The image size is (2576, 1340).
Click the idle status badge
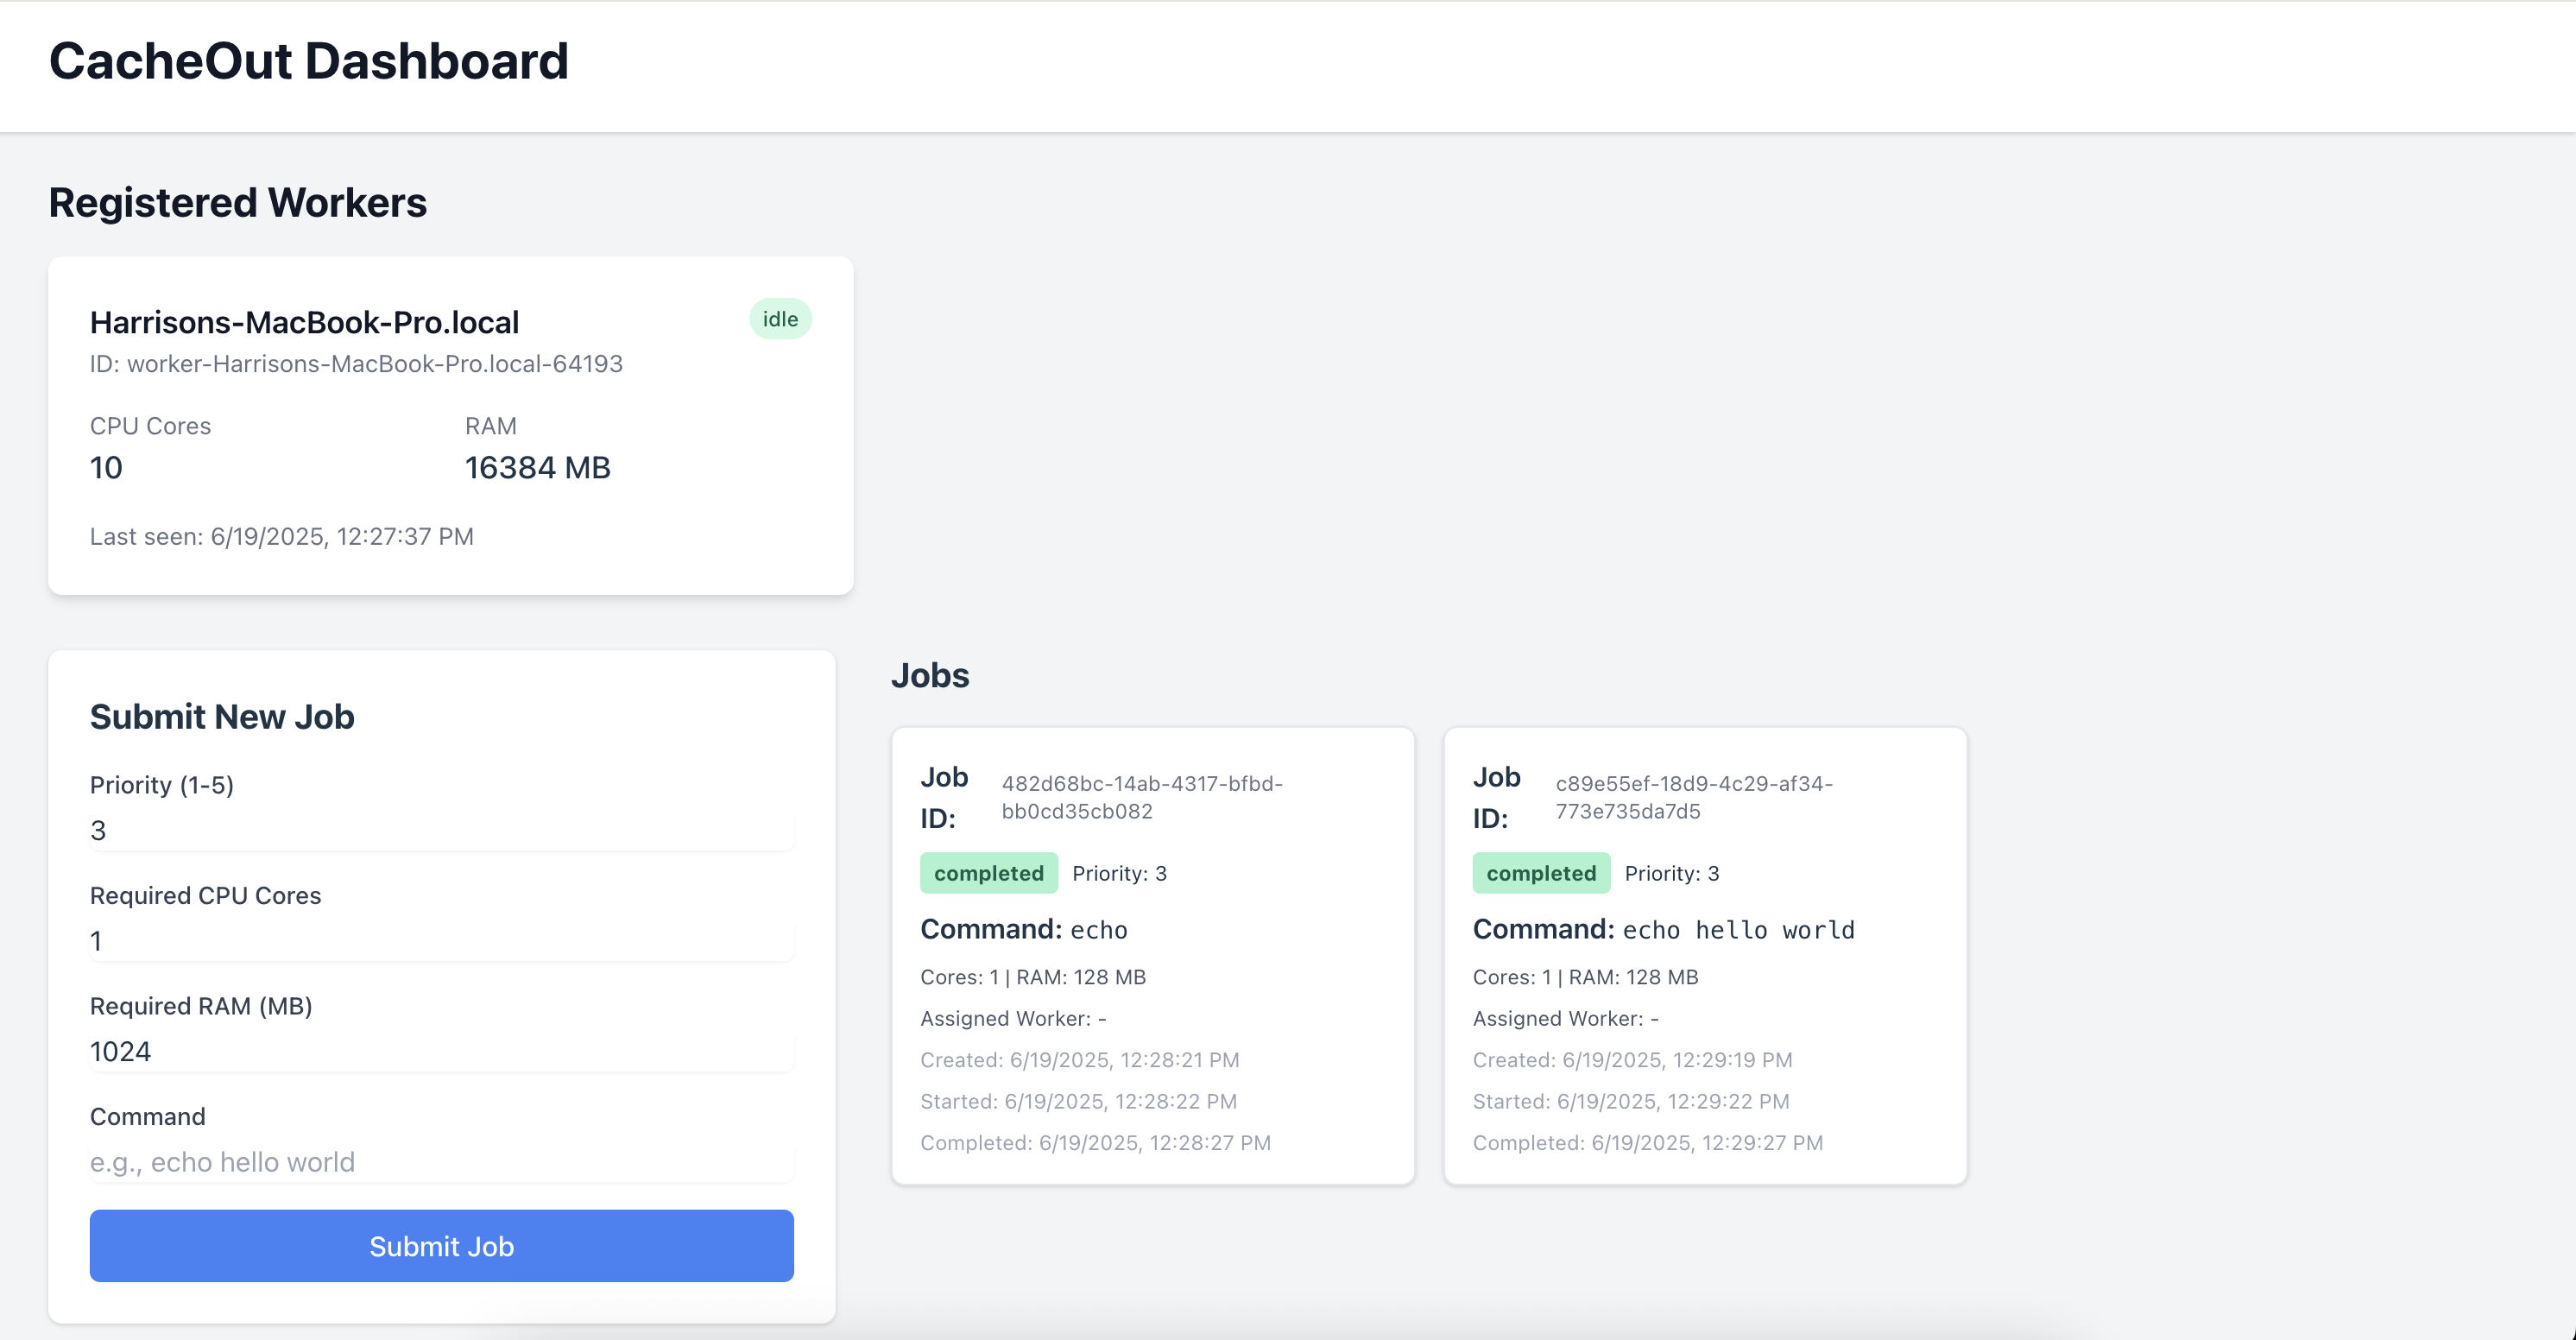(x=780, y=319)
